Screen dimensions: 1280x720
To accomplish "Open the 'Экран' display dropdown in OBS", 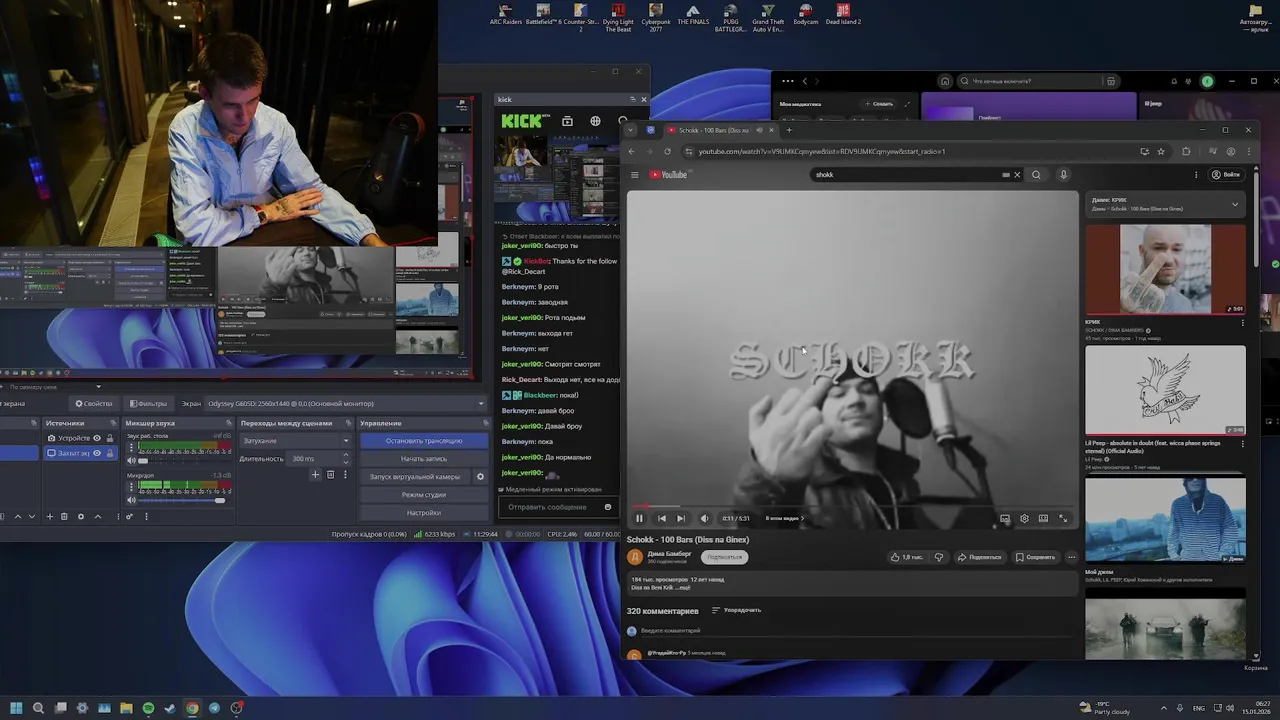I will (346, 404).
